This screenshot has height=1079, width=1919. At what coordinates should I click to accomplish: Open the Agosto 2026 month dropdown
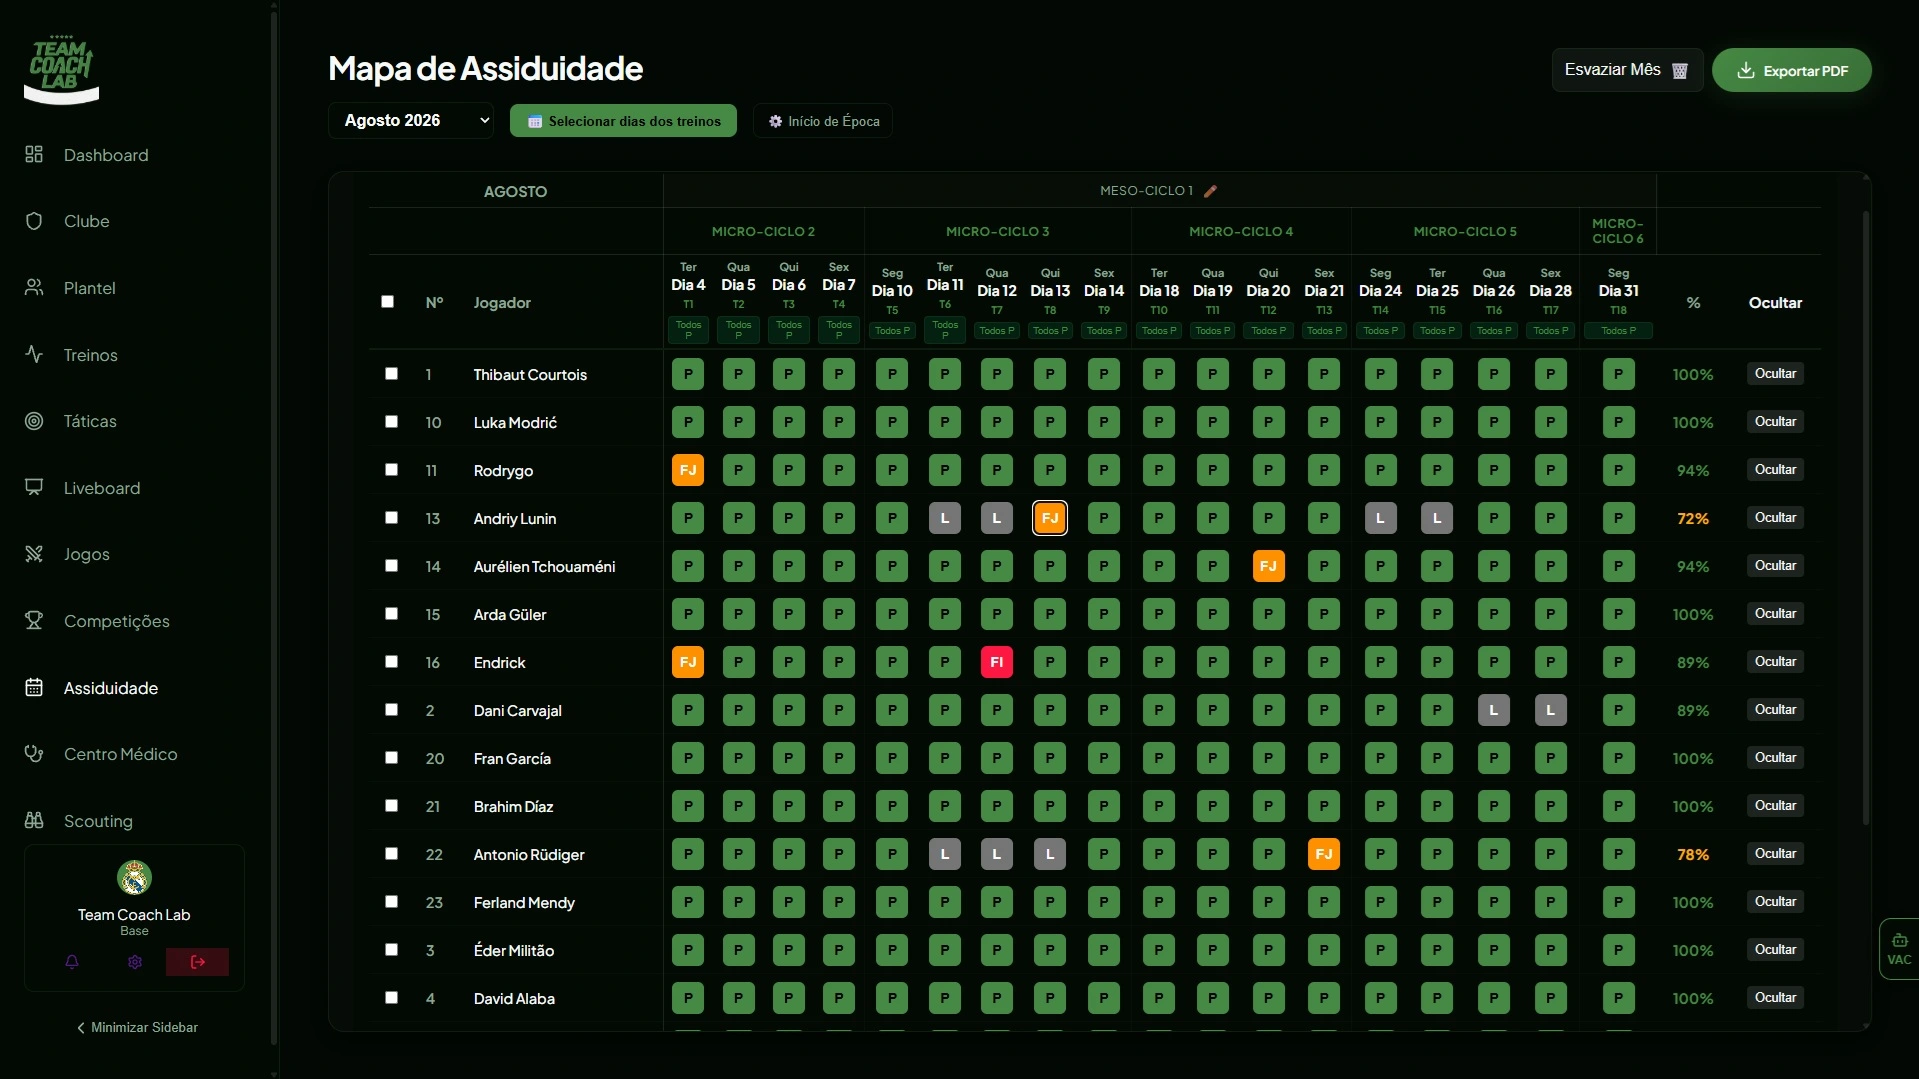click(411, 121)
